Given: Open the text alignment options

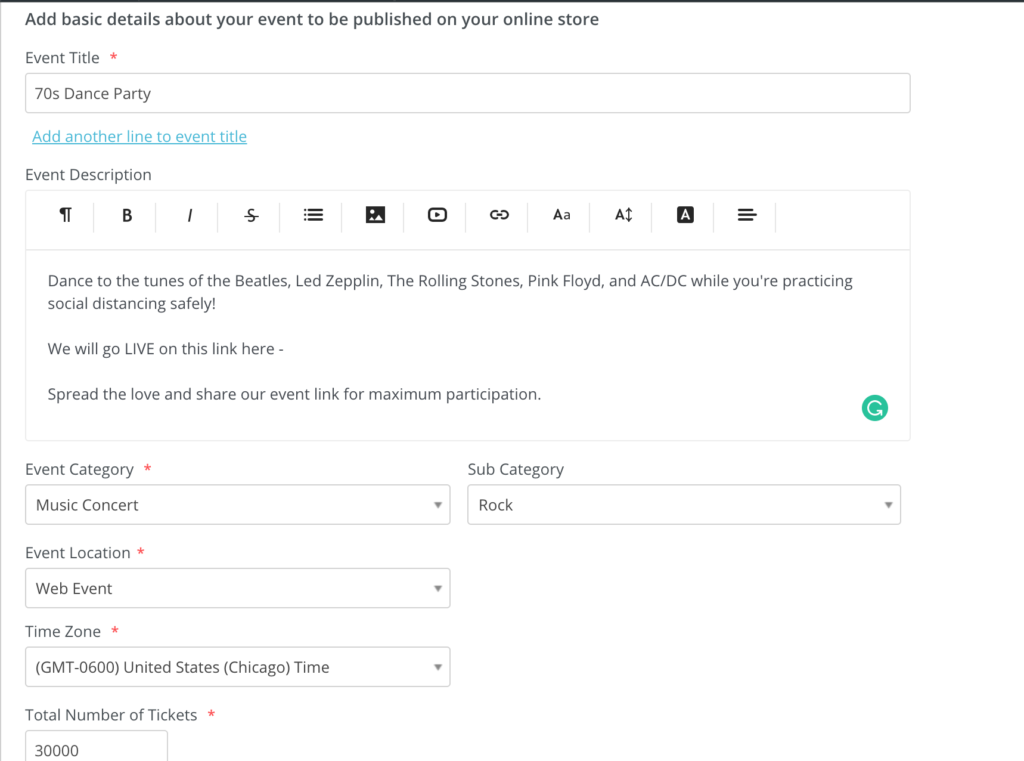Looking at the screenshot, I should (745, 215).
